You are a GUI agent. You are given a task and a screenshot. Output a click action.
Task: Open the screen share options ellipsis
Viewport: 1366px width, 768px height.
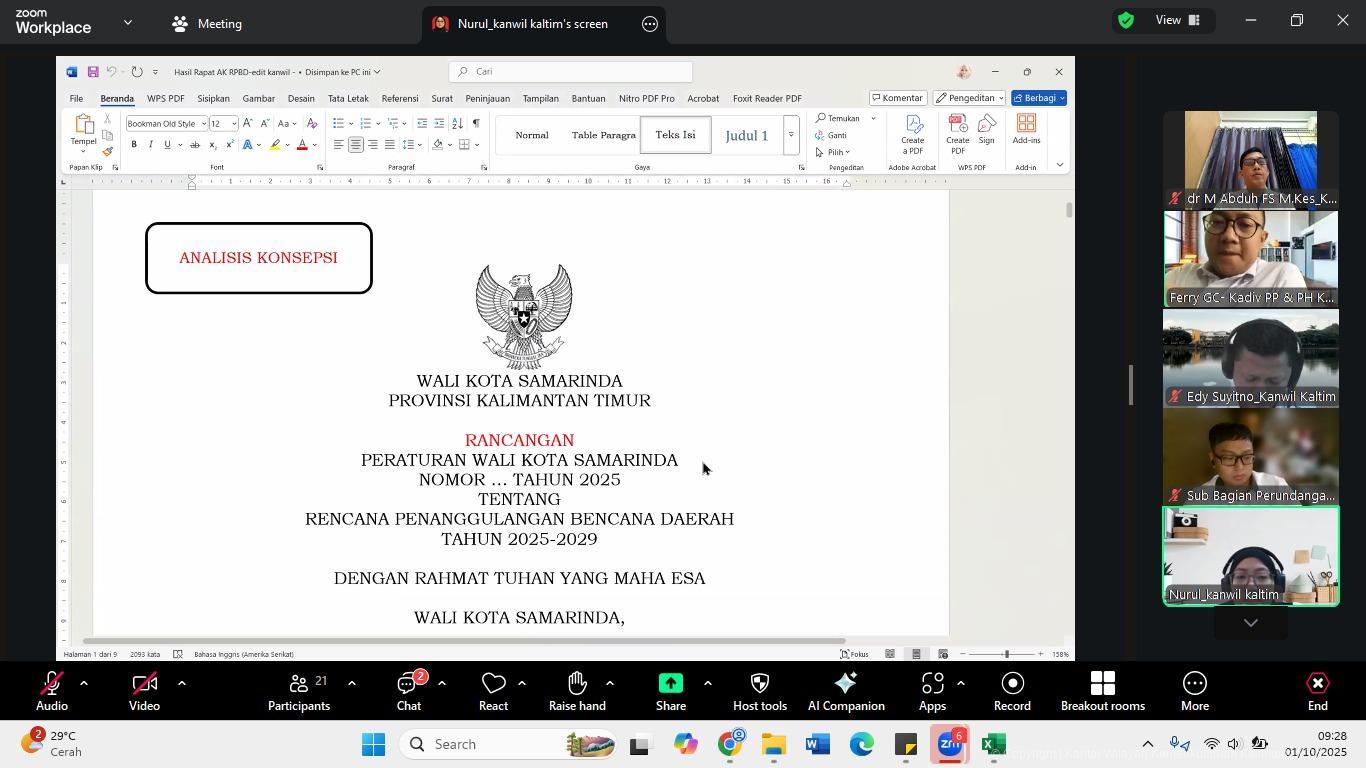coord(650,24)
